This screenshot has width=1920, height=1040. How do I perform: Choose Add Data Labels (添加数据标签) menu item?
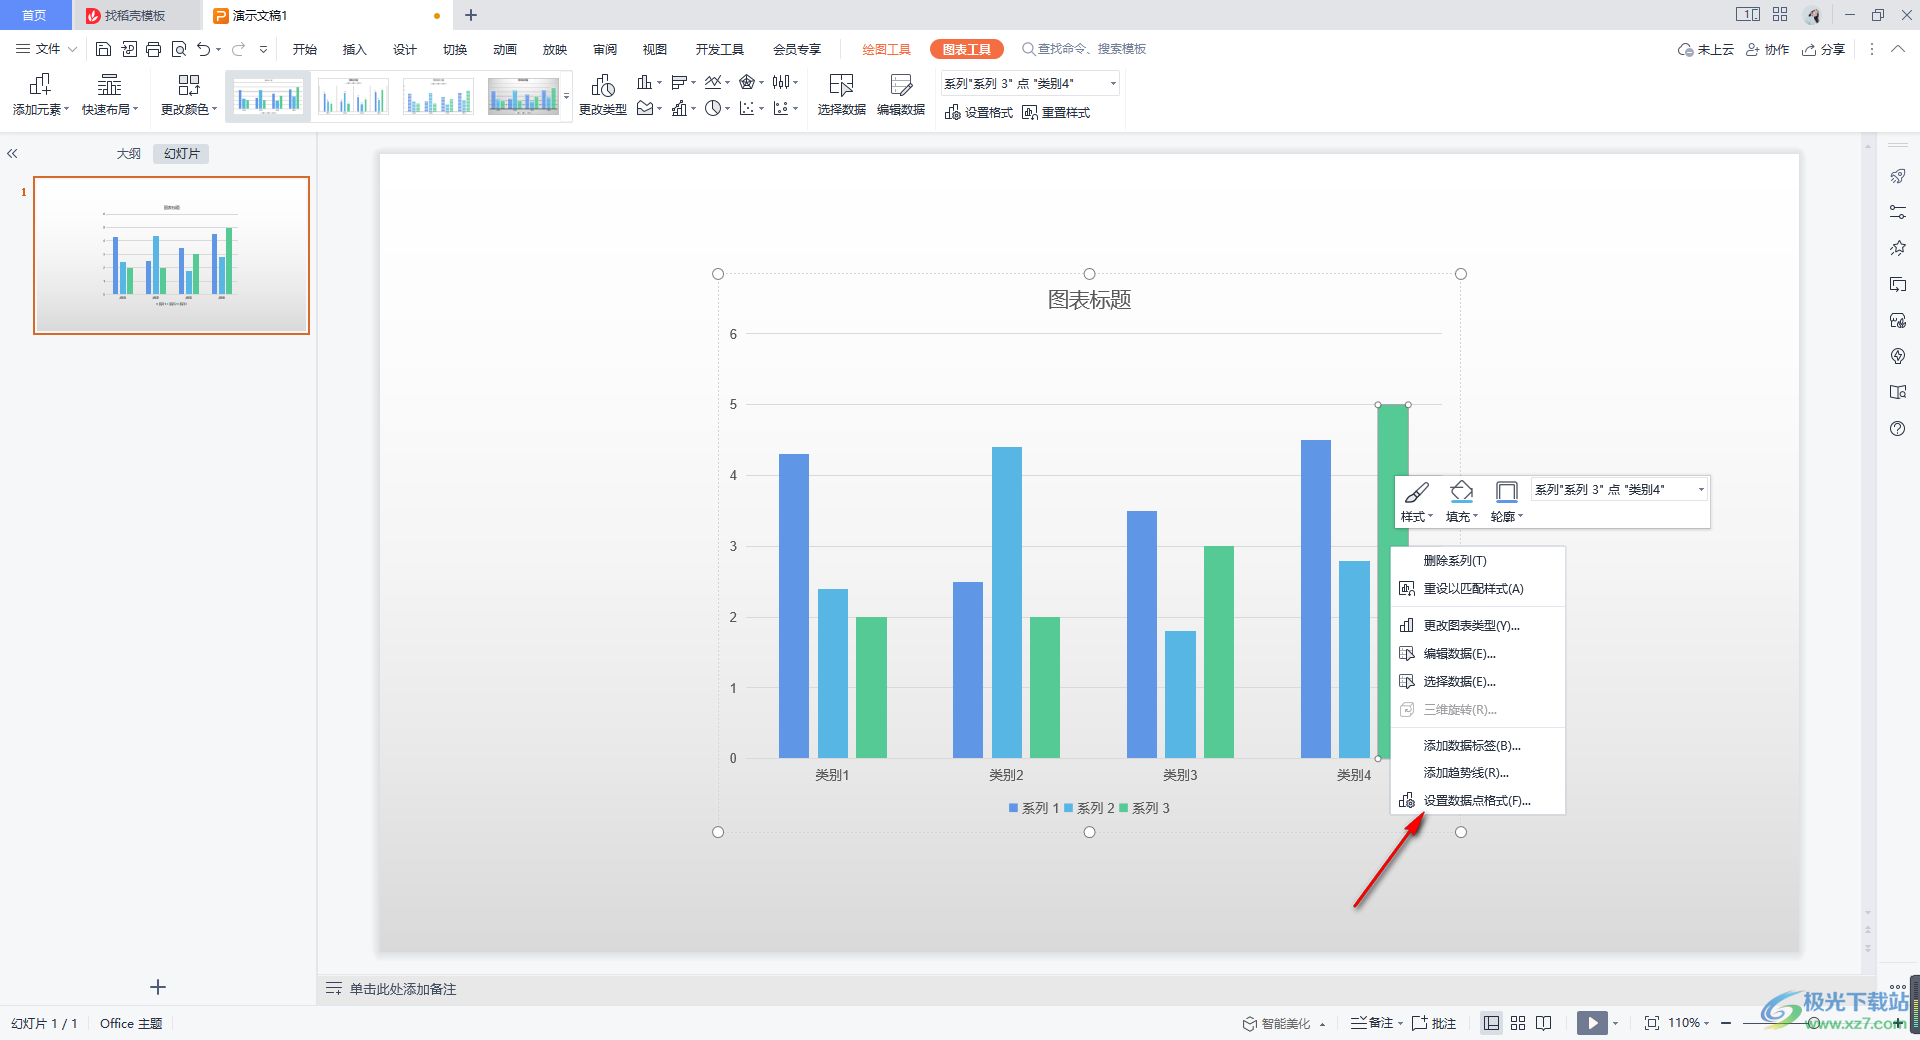(x=1477, y=746)
